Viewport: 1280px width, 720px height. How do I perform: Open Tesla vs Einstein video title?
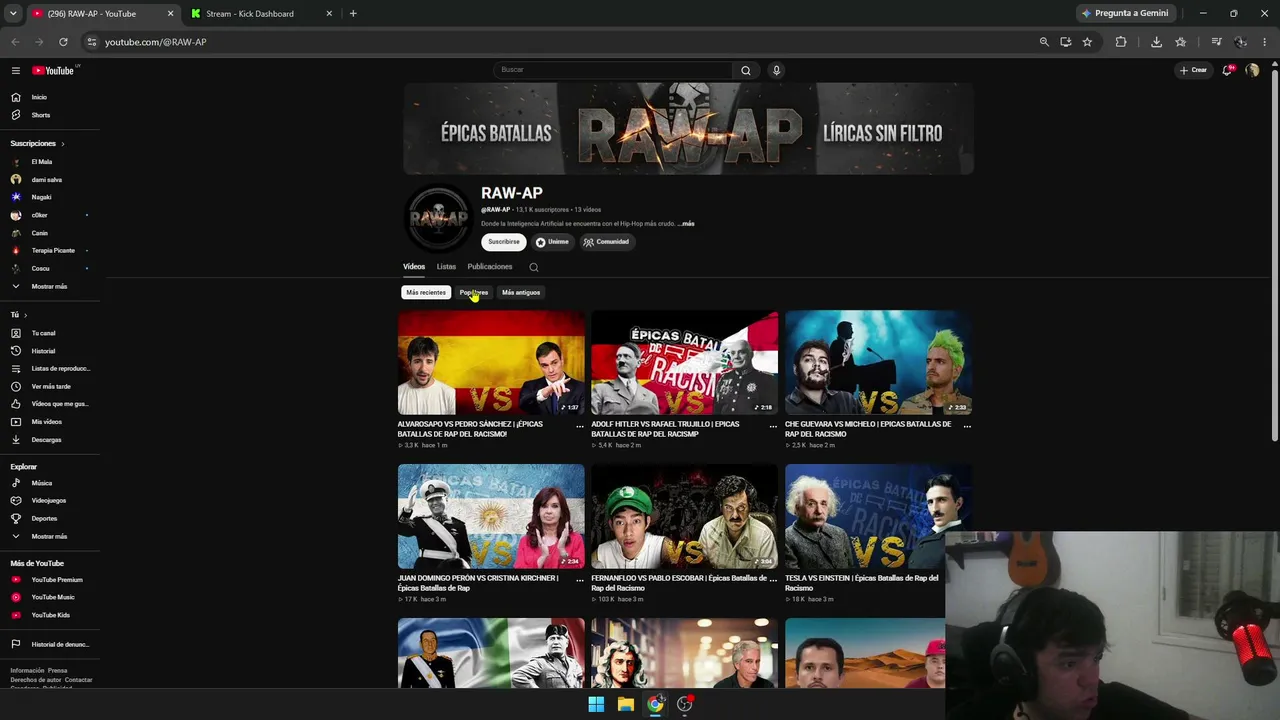pyautogui.click(x=862, y=583)
